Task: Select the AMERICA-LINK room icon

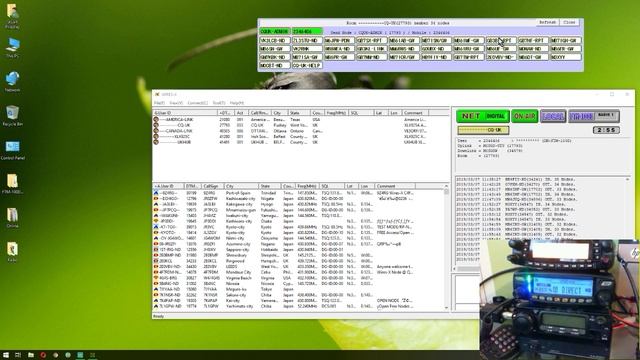Action: click(x=156, y=120)
